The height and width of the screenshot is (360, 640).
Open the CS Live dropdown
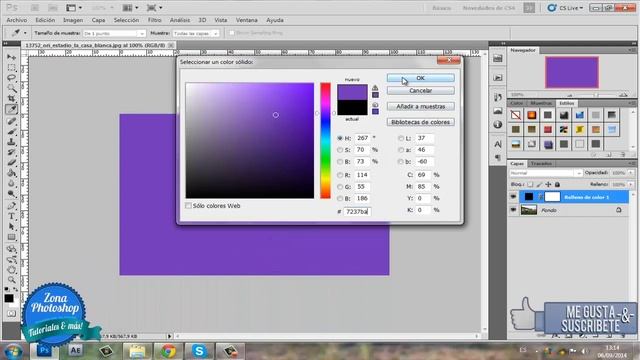(x=566, y=8)
